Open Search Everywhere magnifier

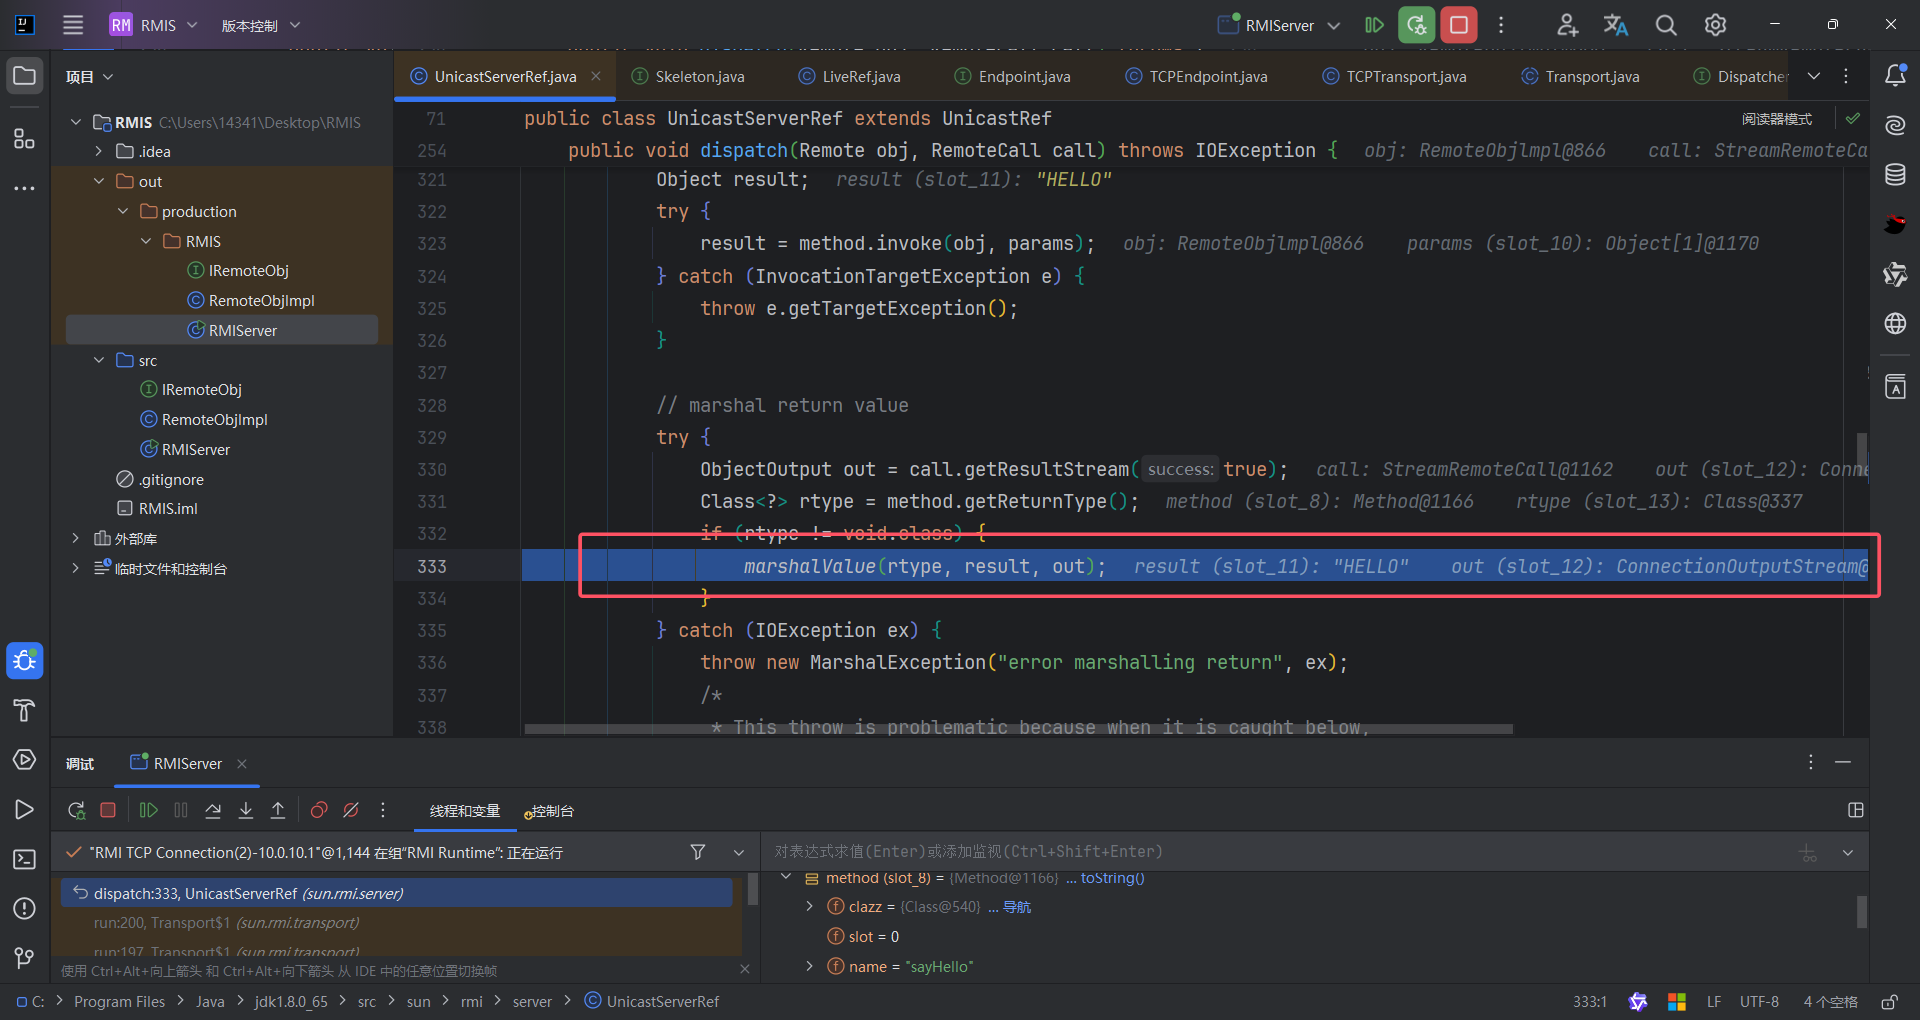click(1666, 25)
